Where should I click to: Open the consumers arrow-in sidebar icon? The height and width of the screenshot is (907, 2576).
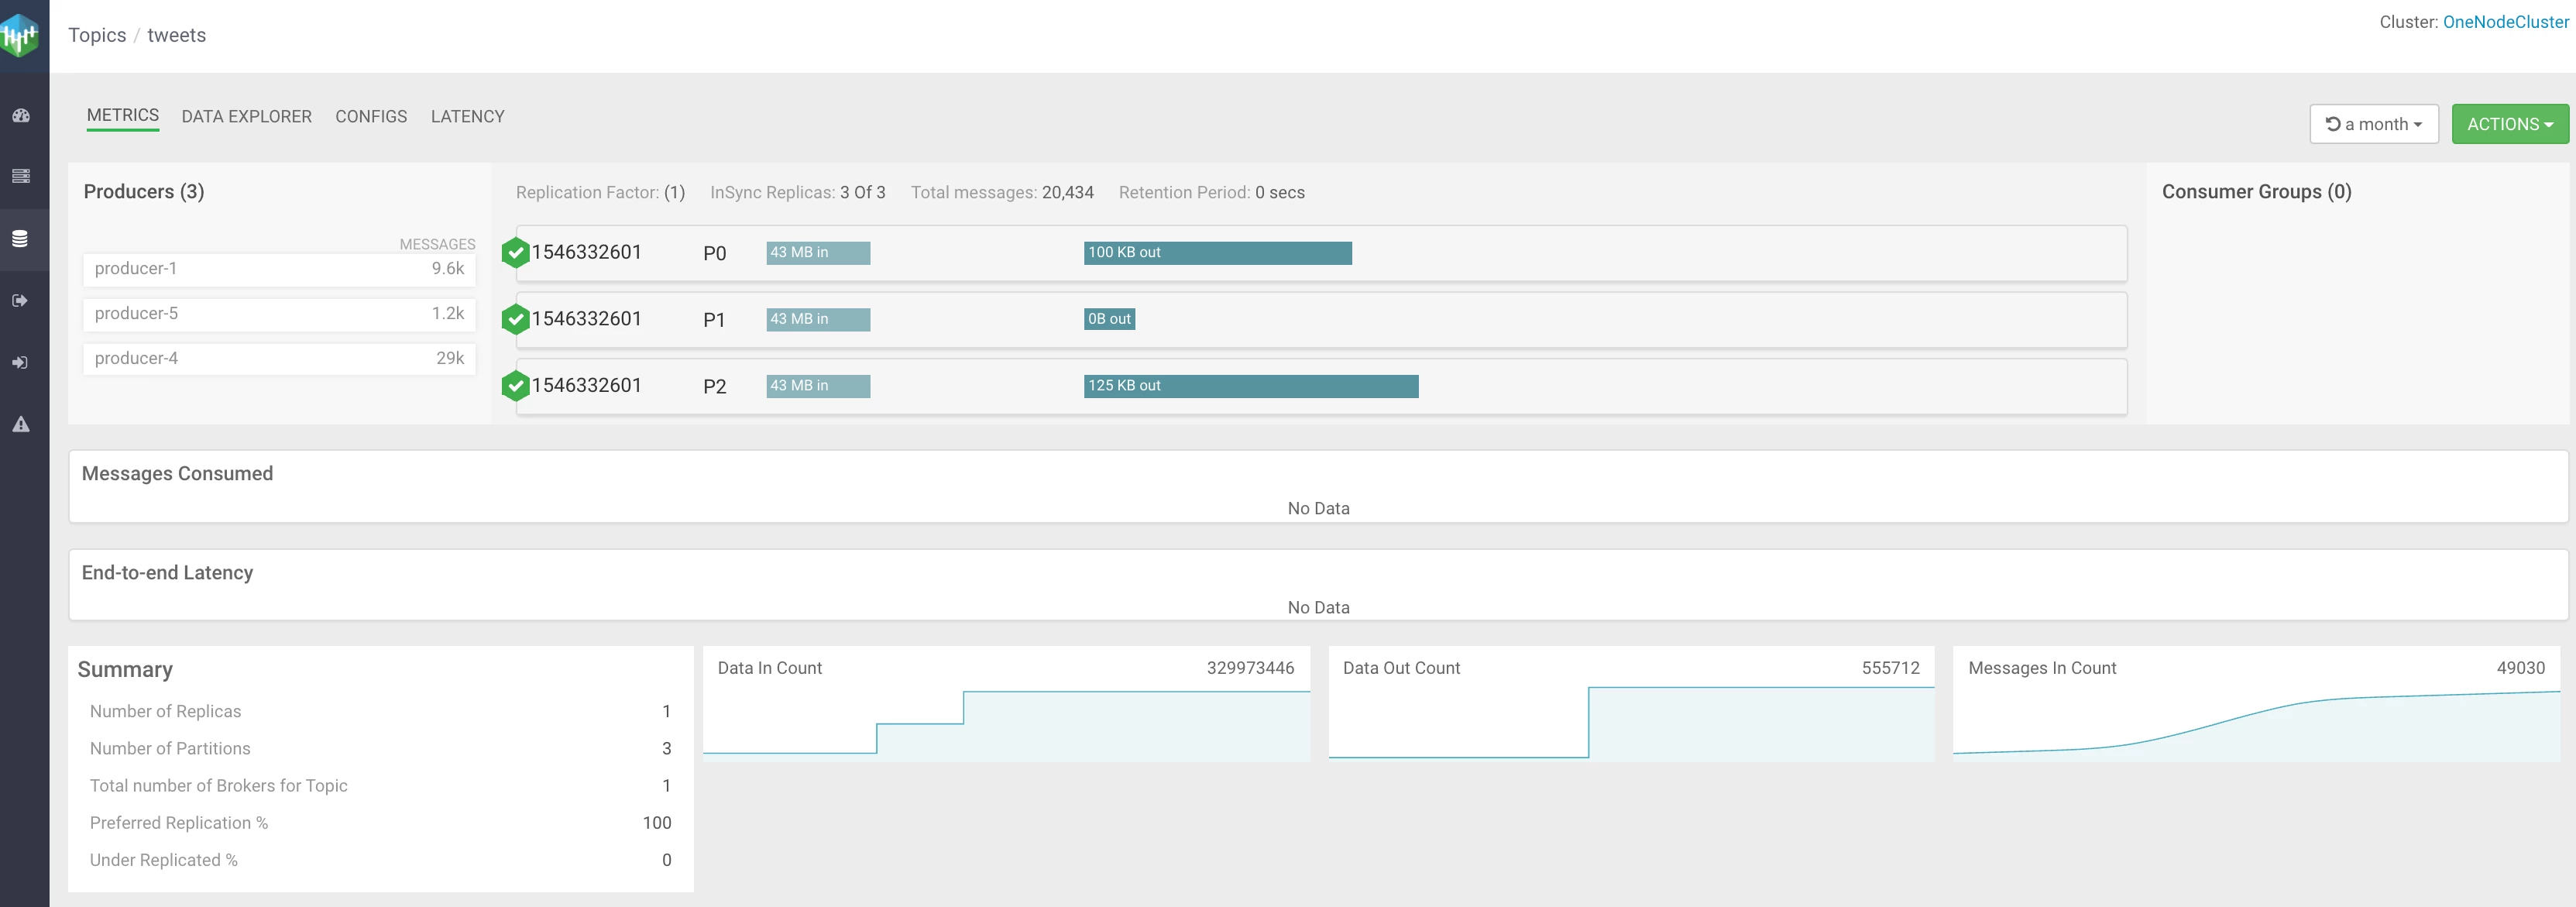(21, 363)
